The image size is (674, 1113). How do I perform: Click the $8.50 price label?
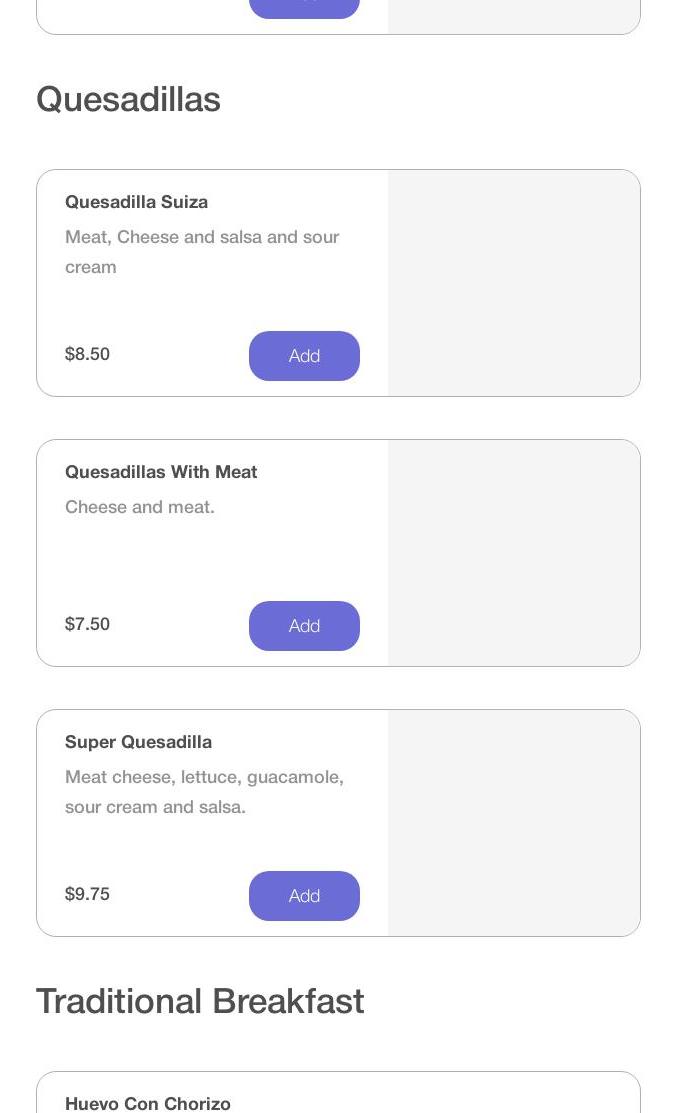(x=87, y=354)
